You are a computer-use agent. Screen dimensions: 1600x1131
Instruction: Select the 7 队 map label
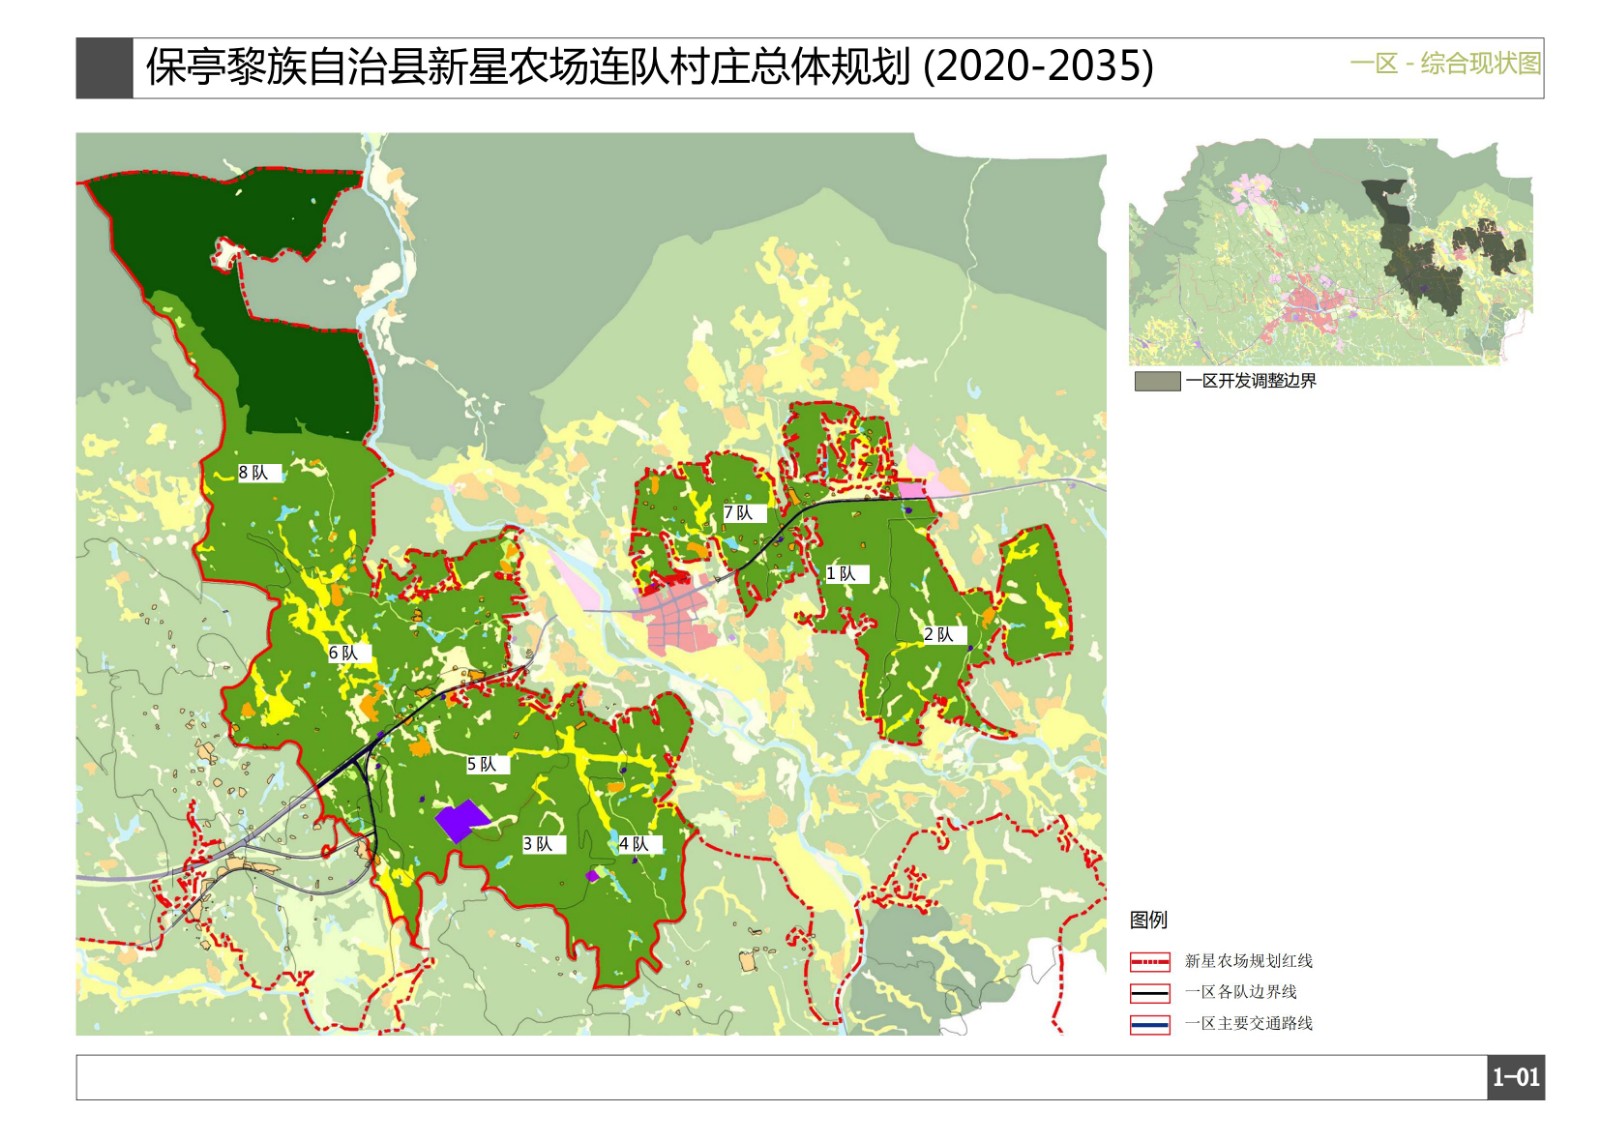click(x=744, y=513)
